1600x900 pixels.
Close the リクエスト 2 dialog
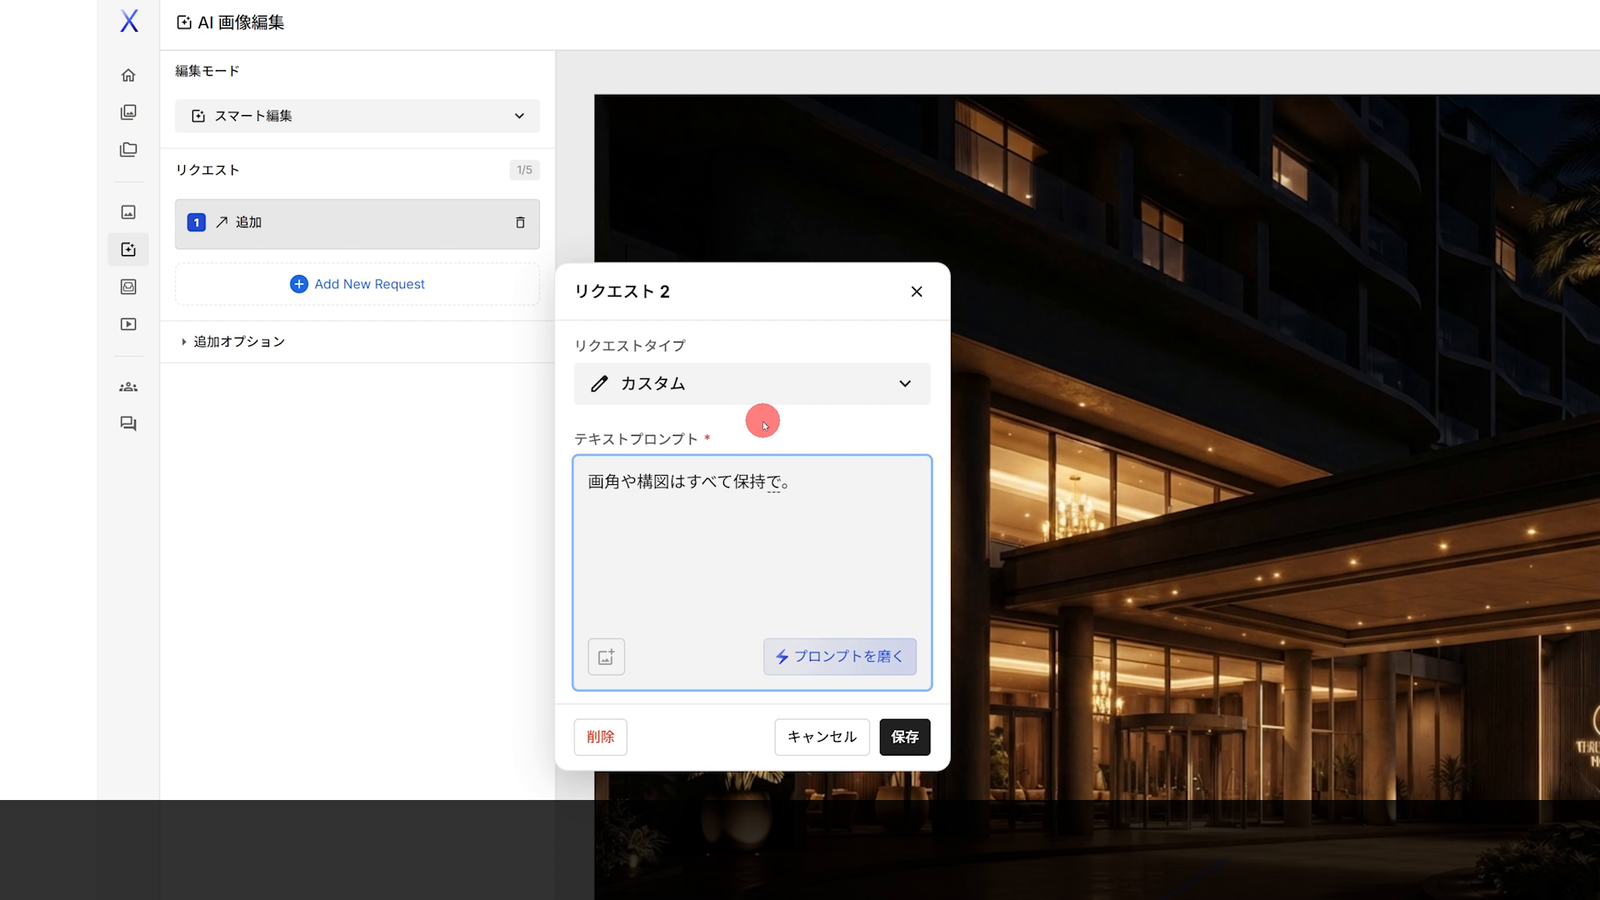point(917,291)
